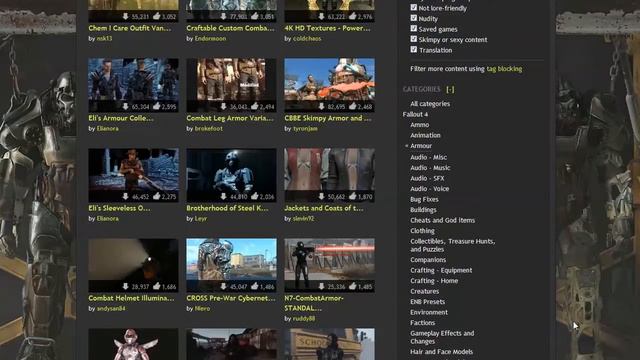Open author ruddy88's profile
This screenshot has width=640, height=360.
[x=304, y=319]
